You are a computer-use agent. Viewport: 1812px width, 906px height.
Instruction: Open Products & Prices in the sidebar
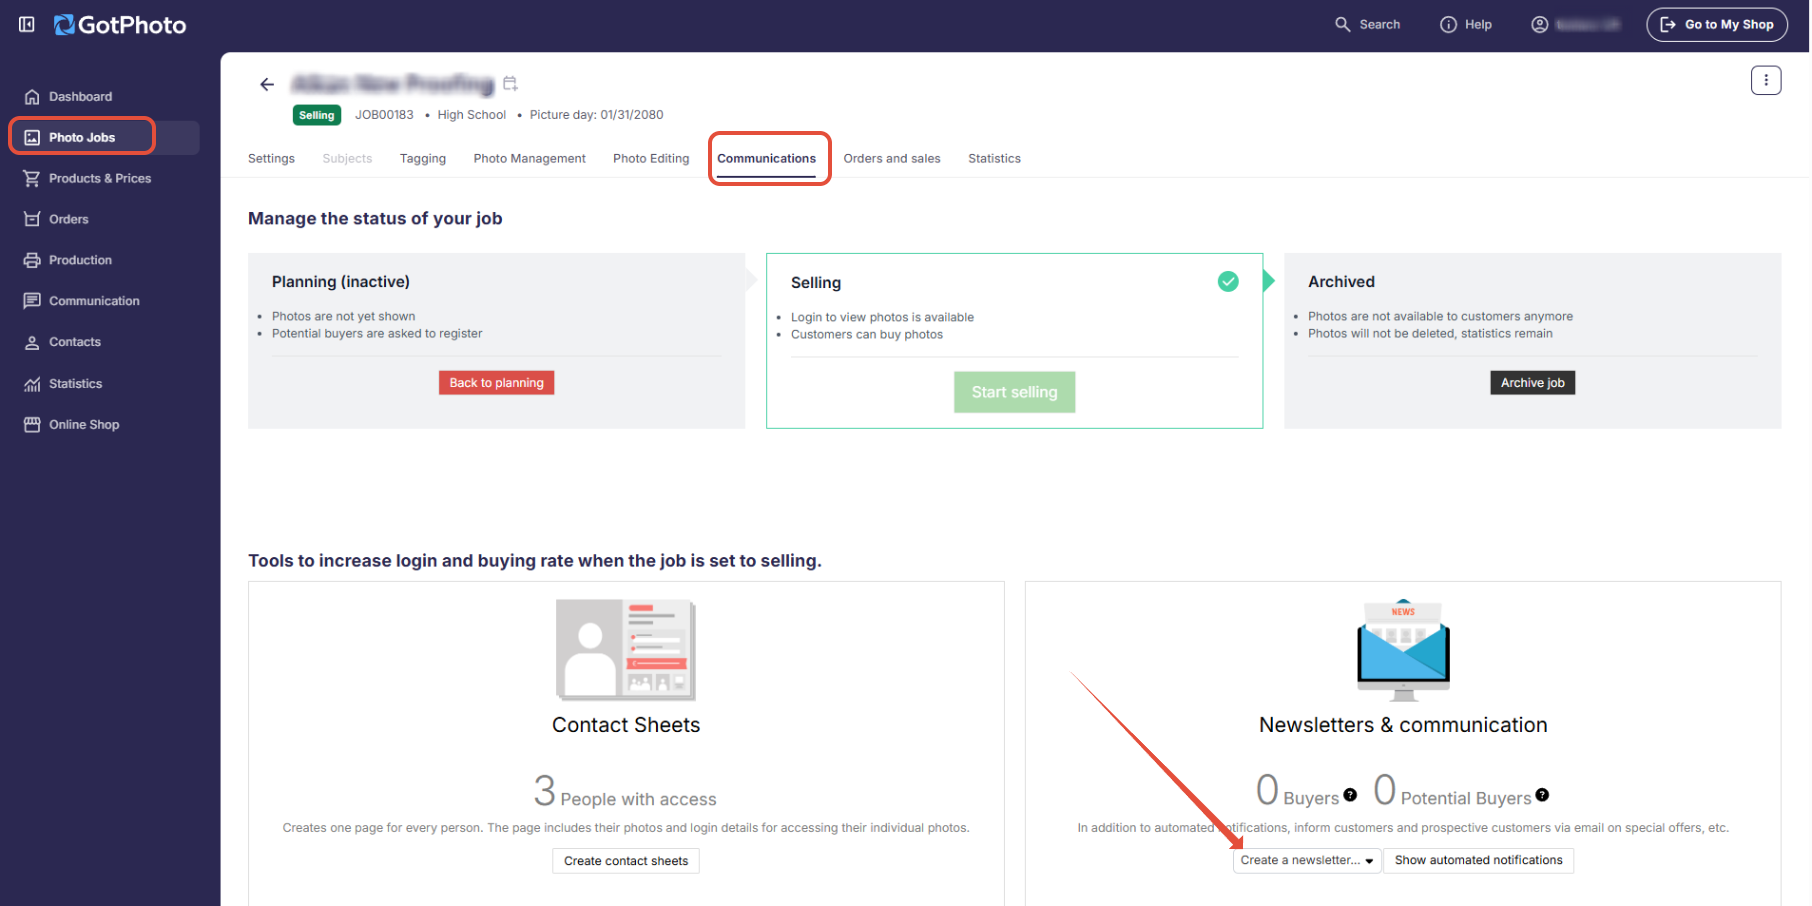[100, 179]
